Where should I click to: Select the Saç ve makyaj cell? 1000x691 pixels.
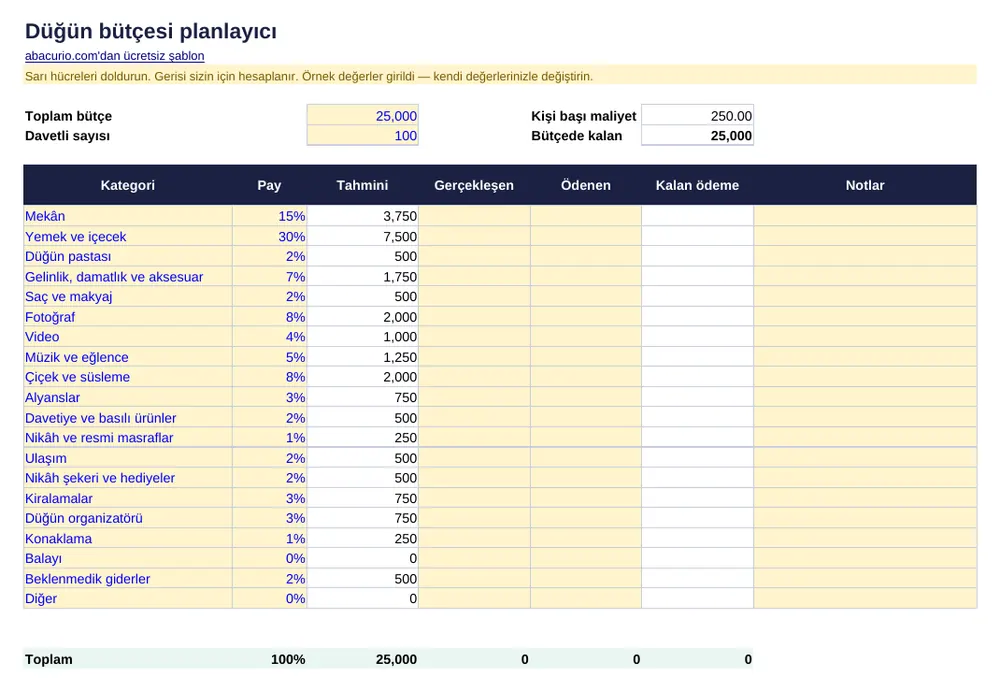[x=128, y=296]
